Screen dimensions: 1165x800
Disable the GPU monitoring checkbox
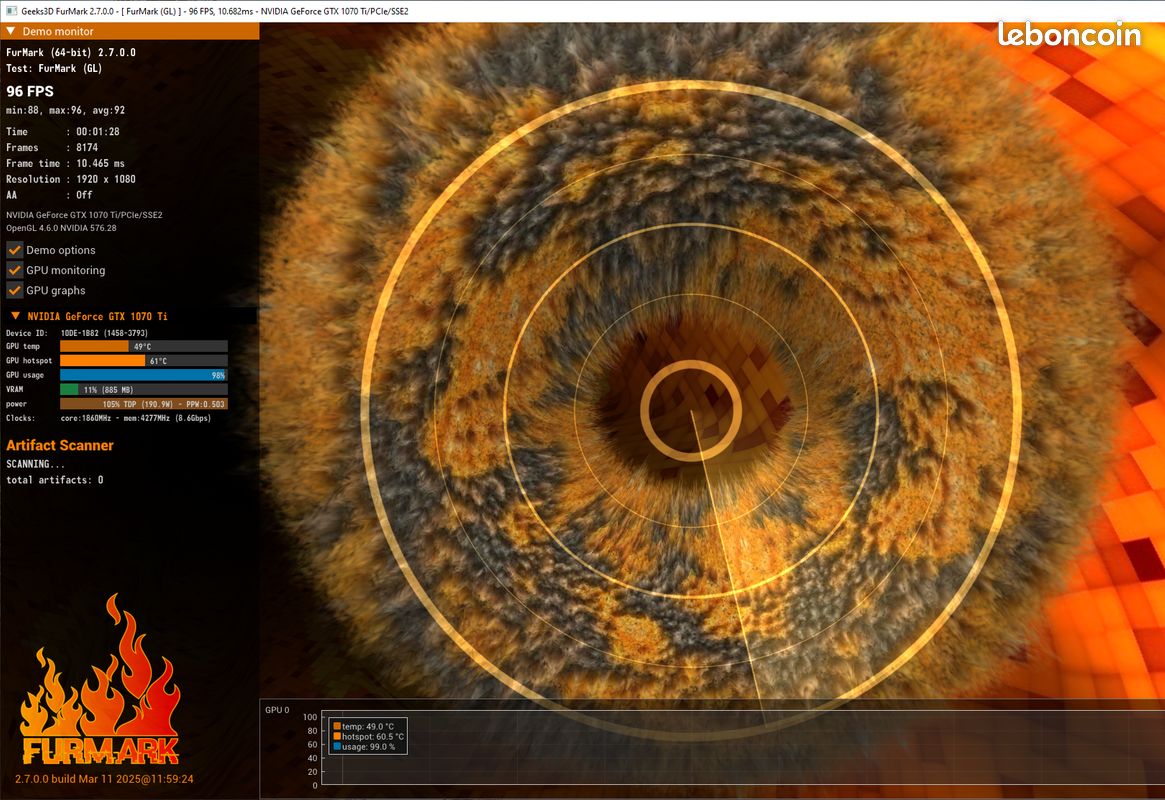[x=14, y=270]
